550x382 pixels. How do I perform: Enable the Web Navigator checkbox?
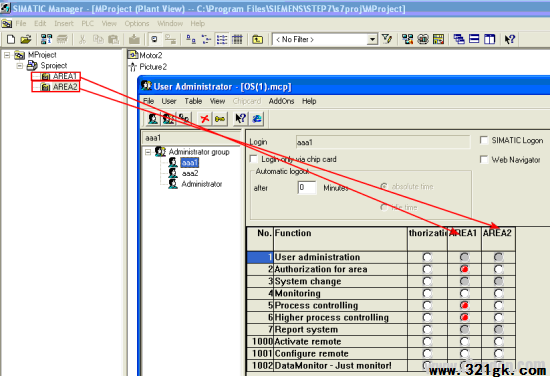484,160
